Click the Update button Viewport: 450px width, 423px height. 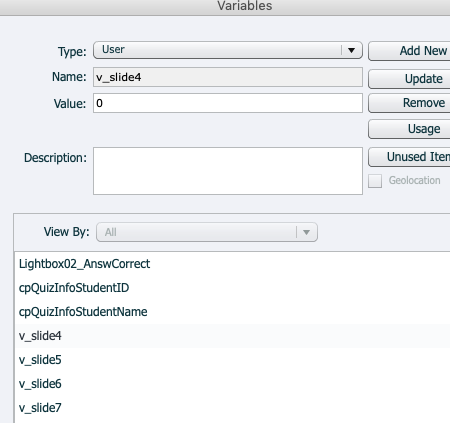coord(409,79)
